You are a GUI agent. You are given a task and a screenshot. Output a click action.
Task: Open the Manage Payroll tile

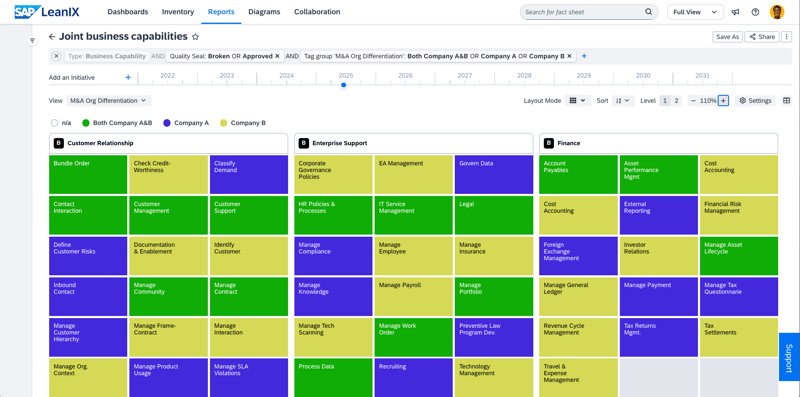(413, 296)
